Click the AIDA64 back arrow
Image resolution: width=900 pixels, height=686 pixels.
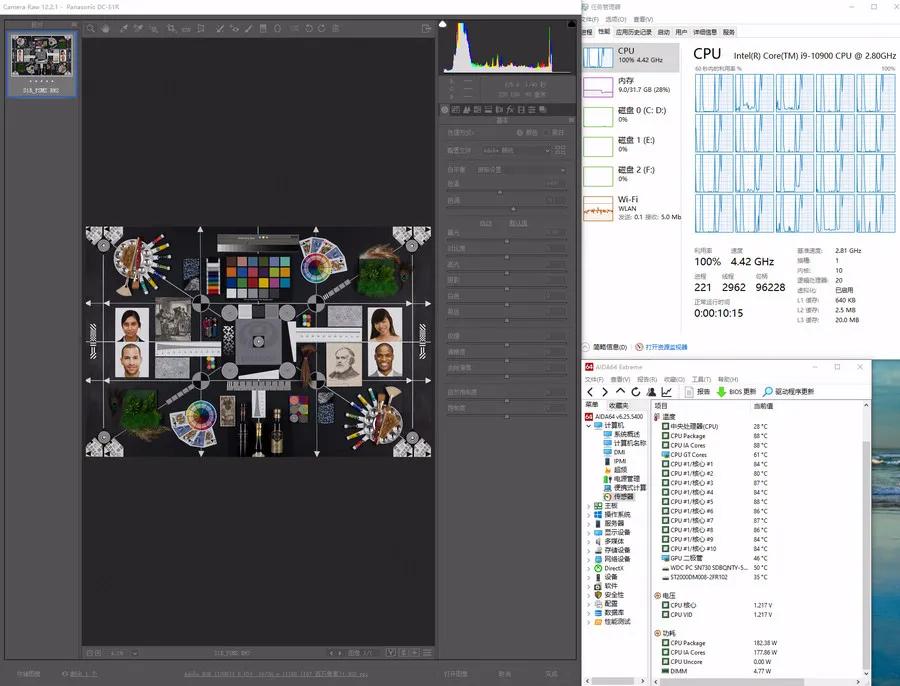click(x=589, y=392)
